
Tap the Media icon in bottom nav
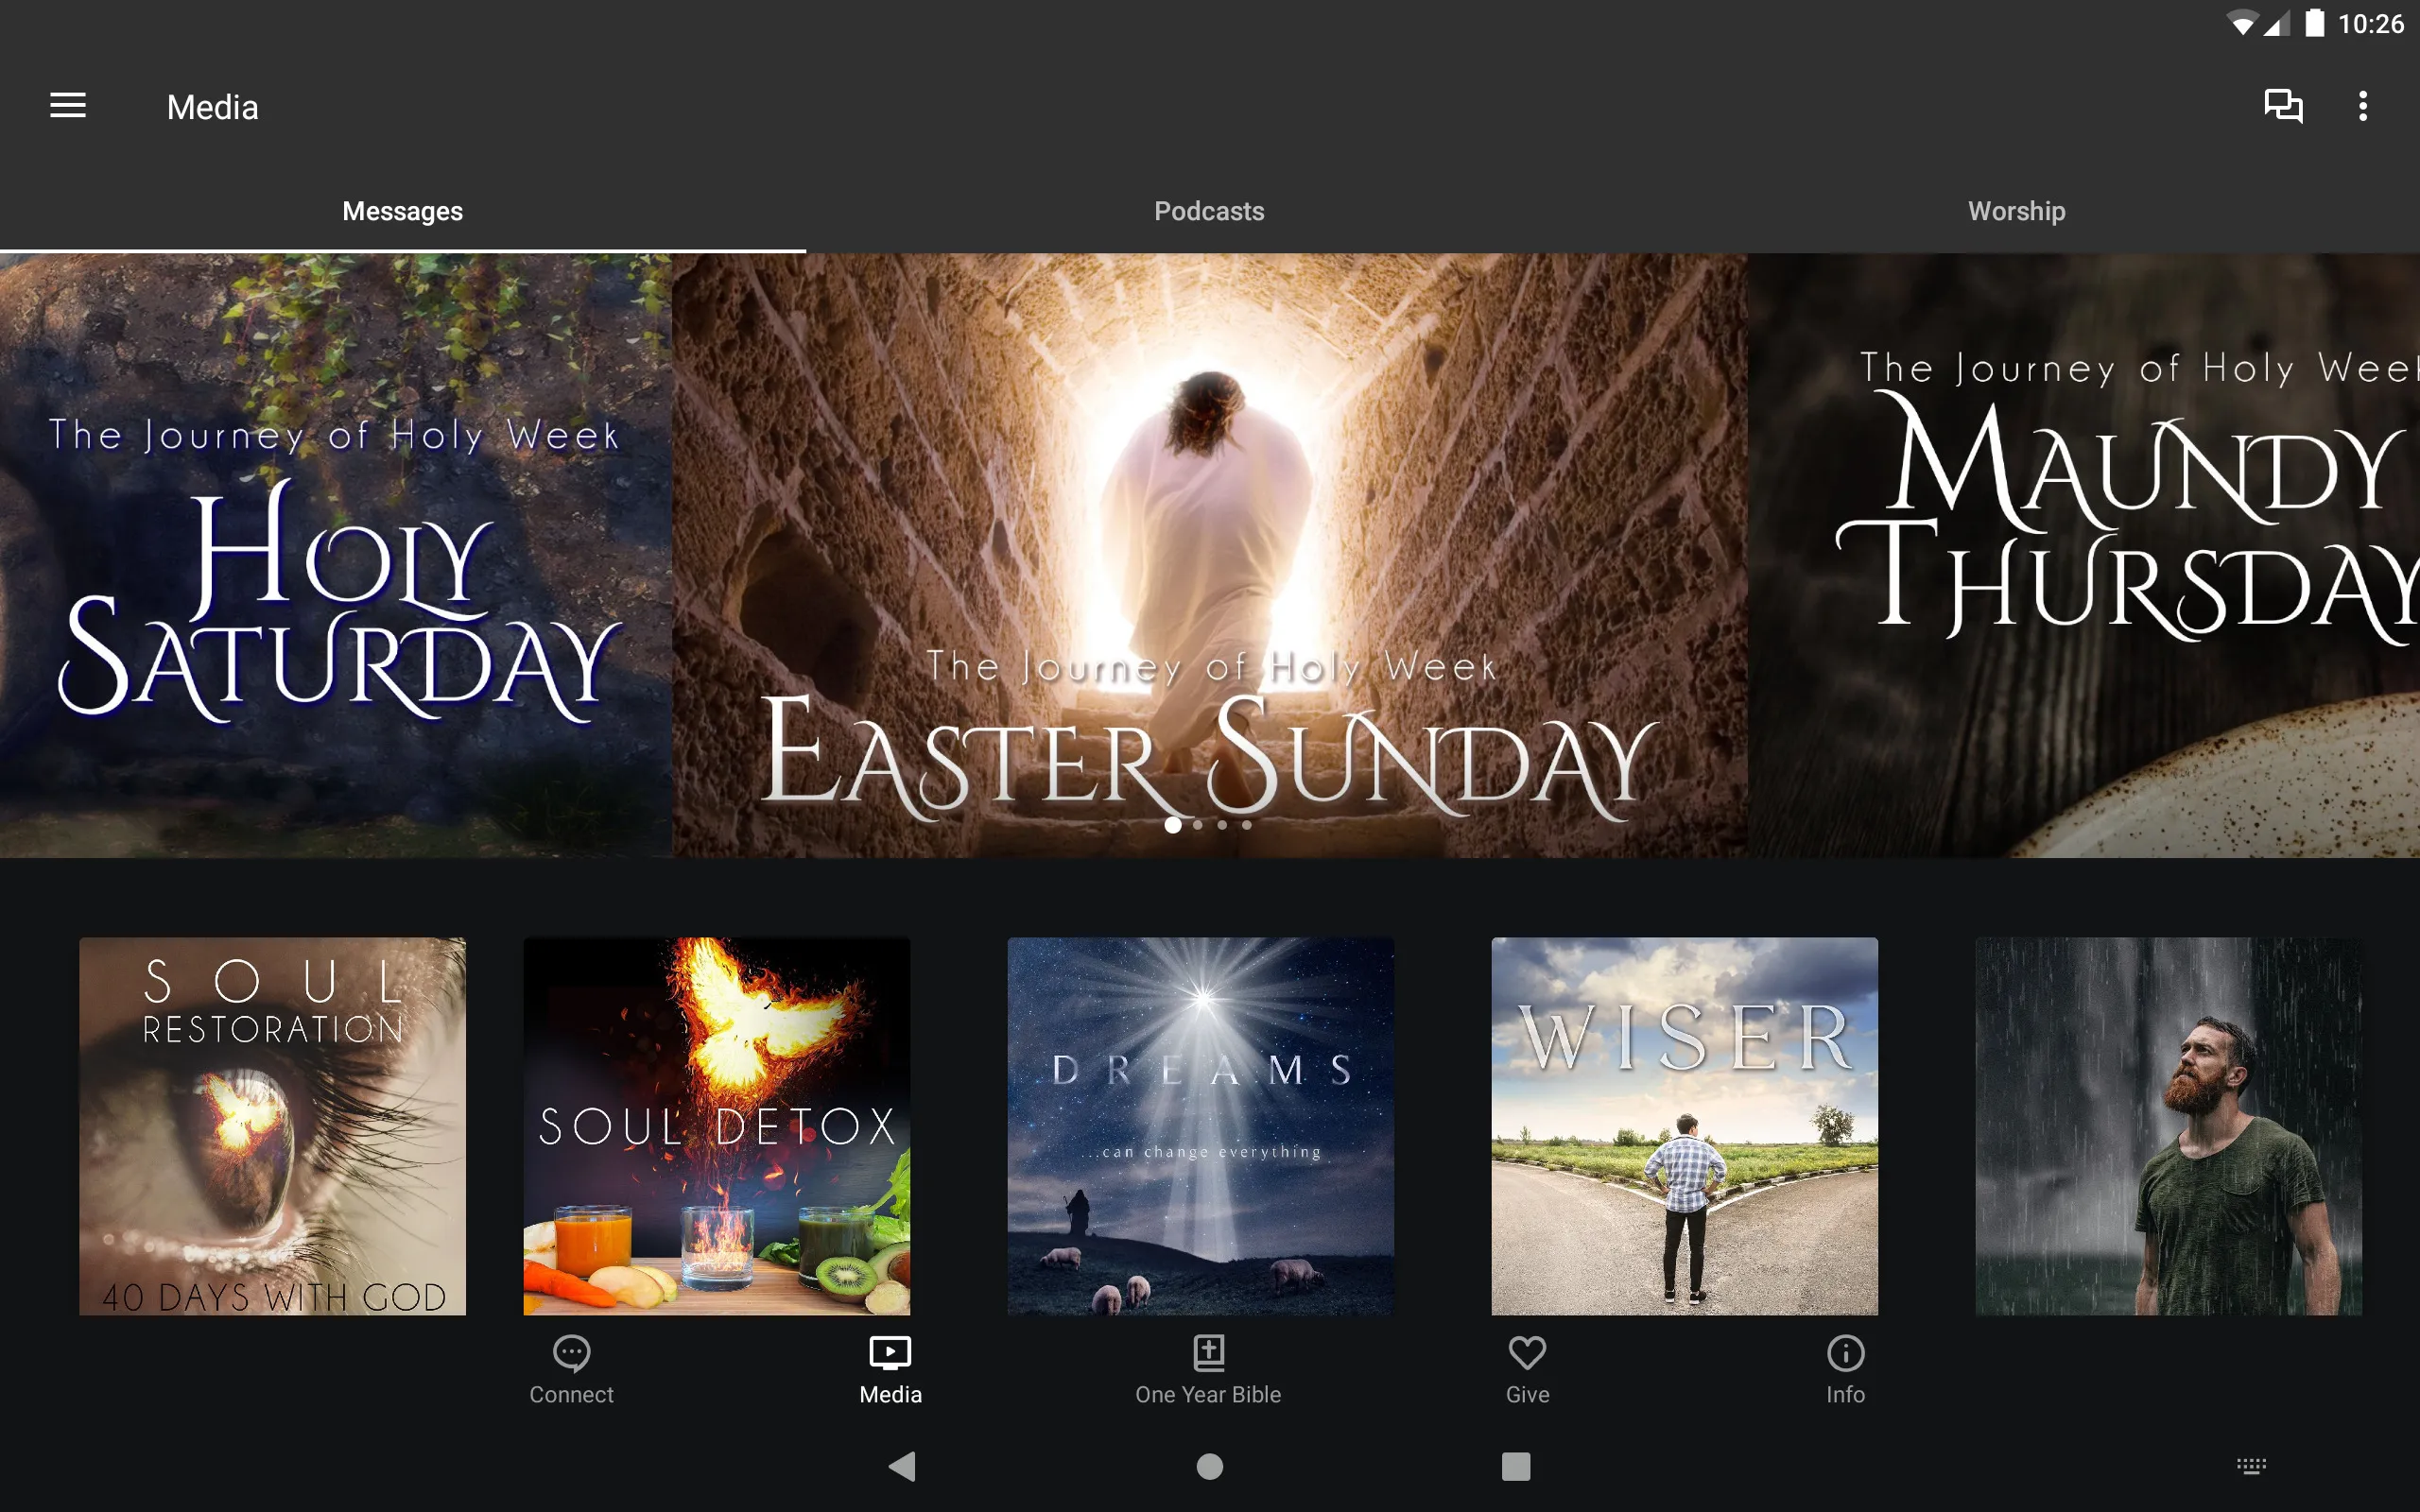coord(889,1367)
